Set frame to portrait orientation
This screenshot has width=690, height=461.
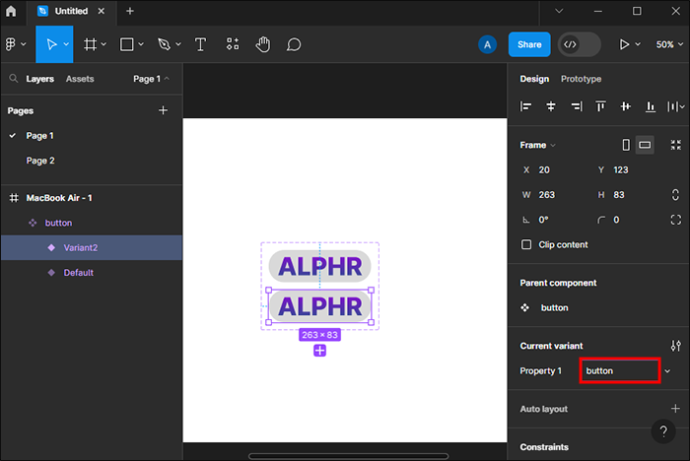[x=626, y=145]
